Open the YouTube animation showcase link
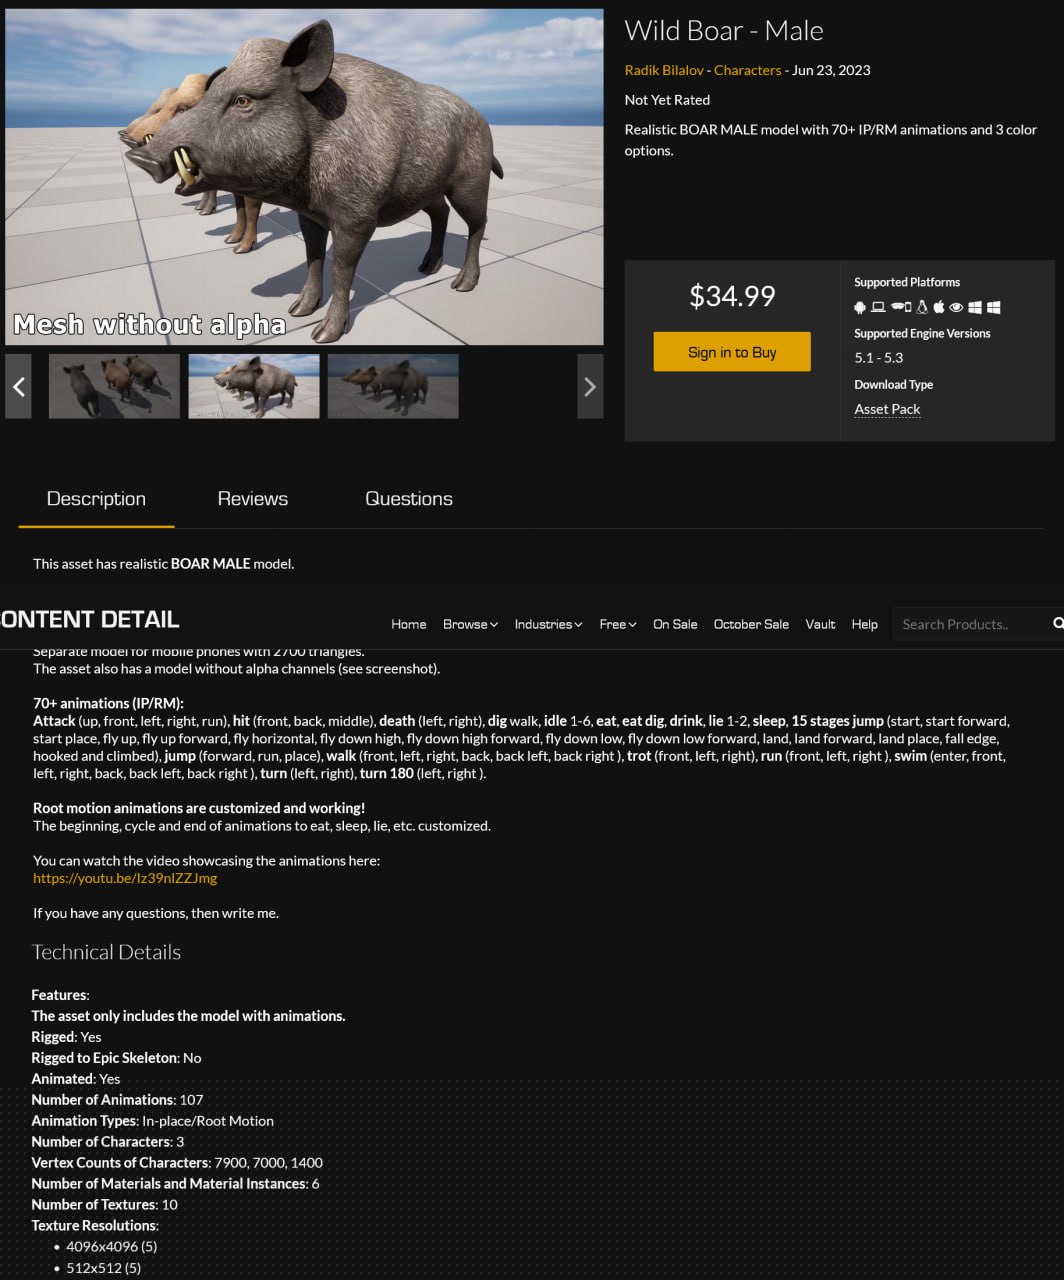This screenshot has height=1280, width=1064. (125, 878)
